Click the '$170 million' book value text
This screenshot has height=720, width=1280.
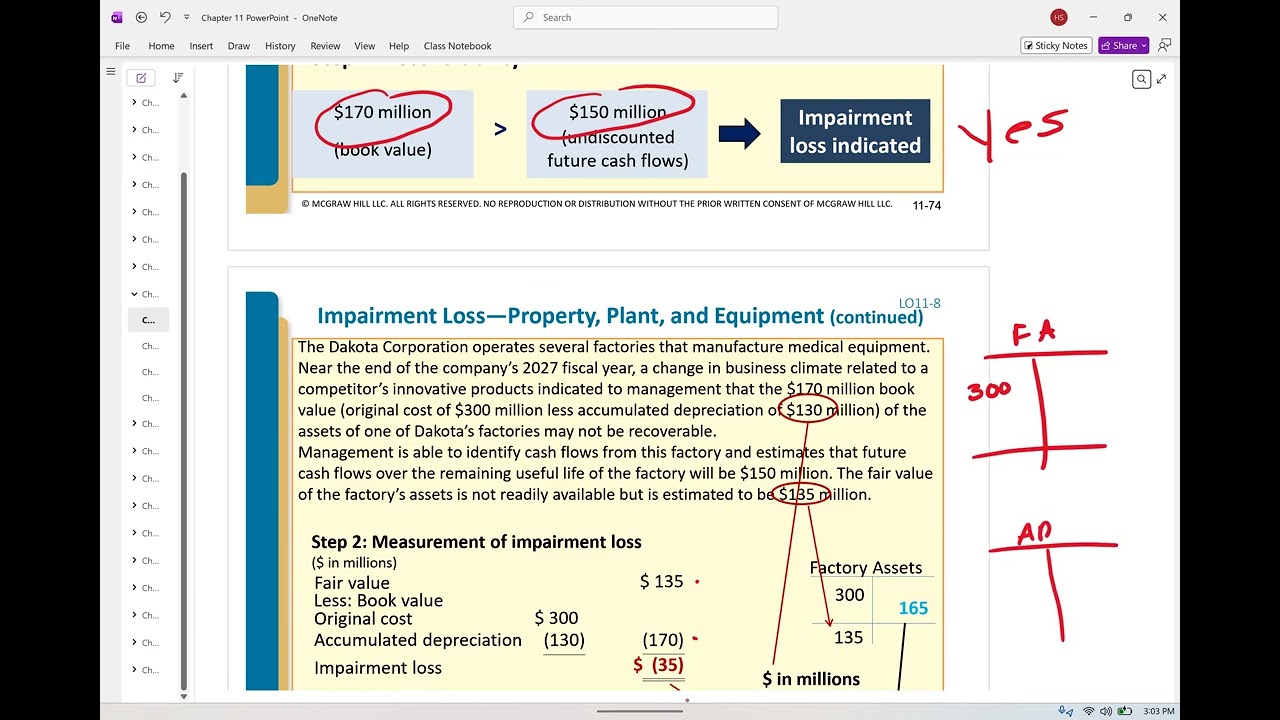pyautogui.click(x=382, y=112)
